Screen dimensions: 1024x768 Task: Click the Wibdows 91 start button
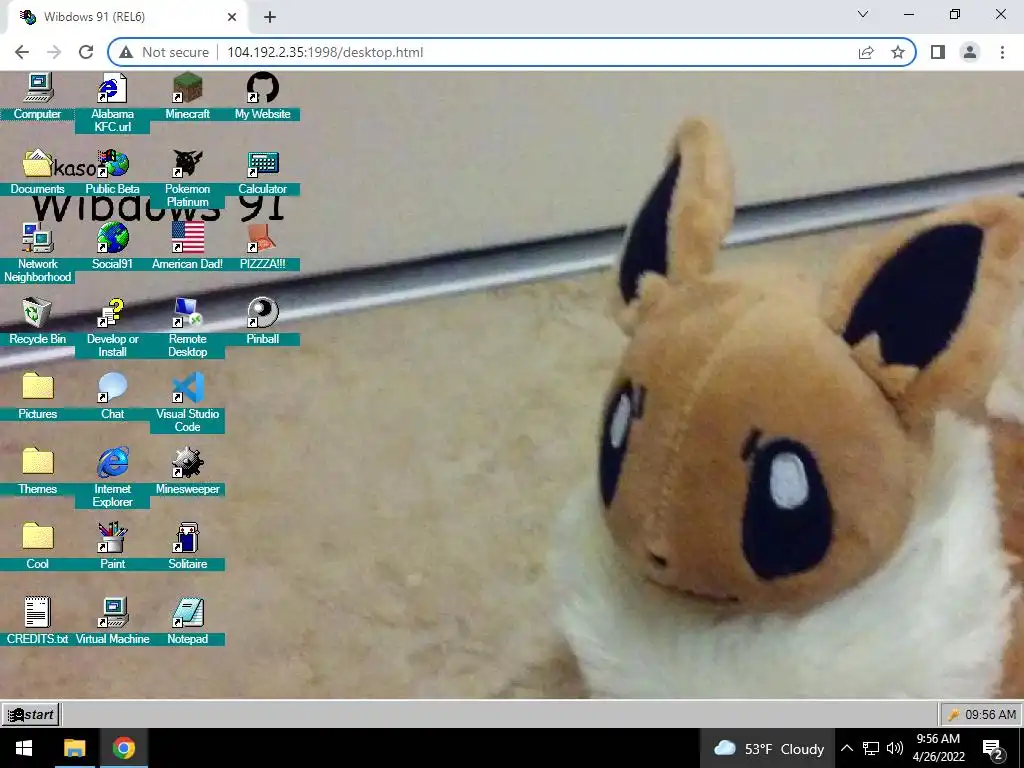coord(31,714)
